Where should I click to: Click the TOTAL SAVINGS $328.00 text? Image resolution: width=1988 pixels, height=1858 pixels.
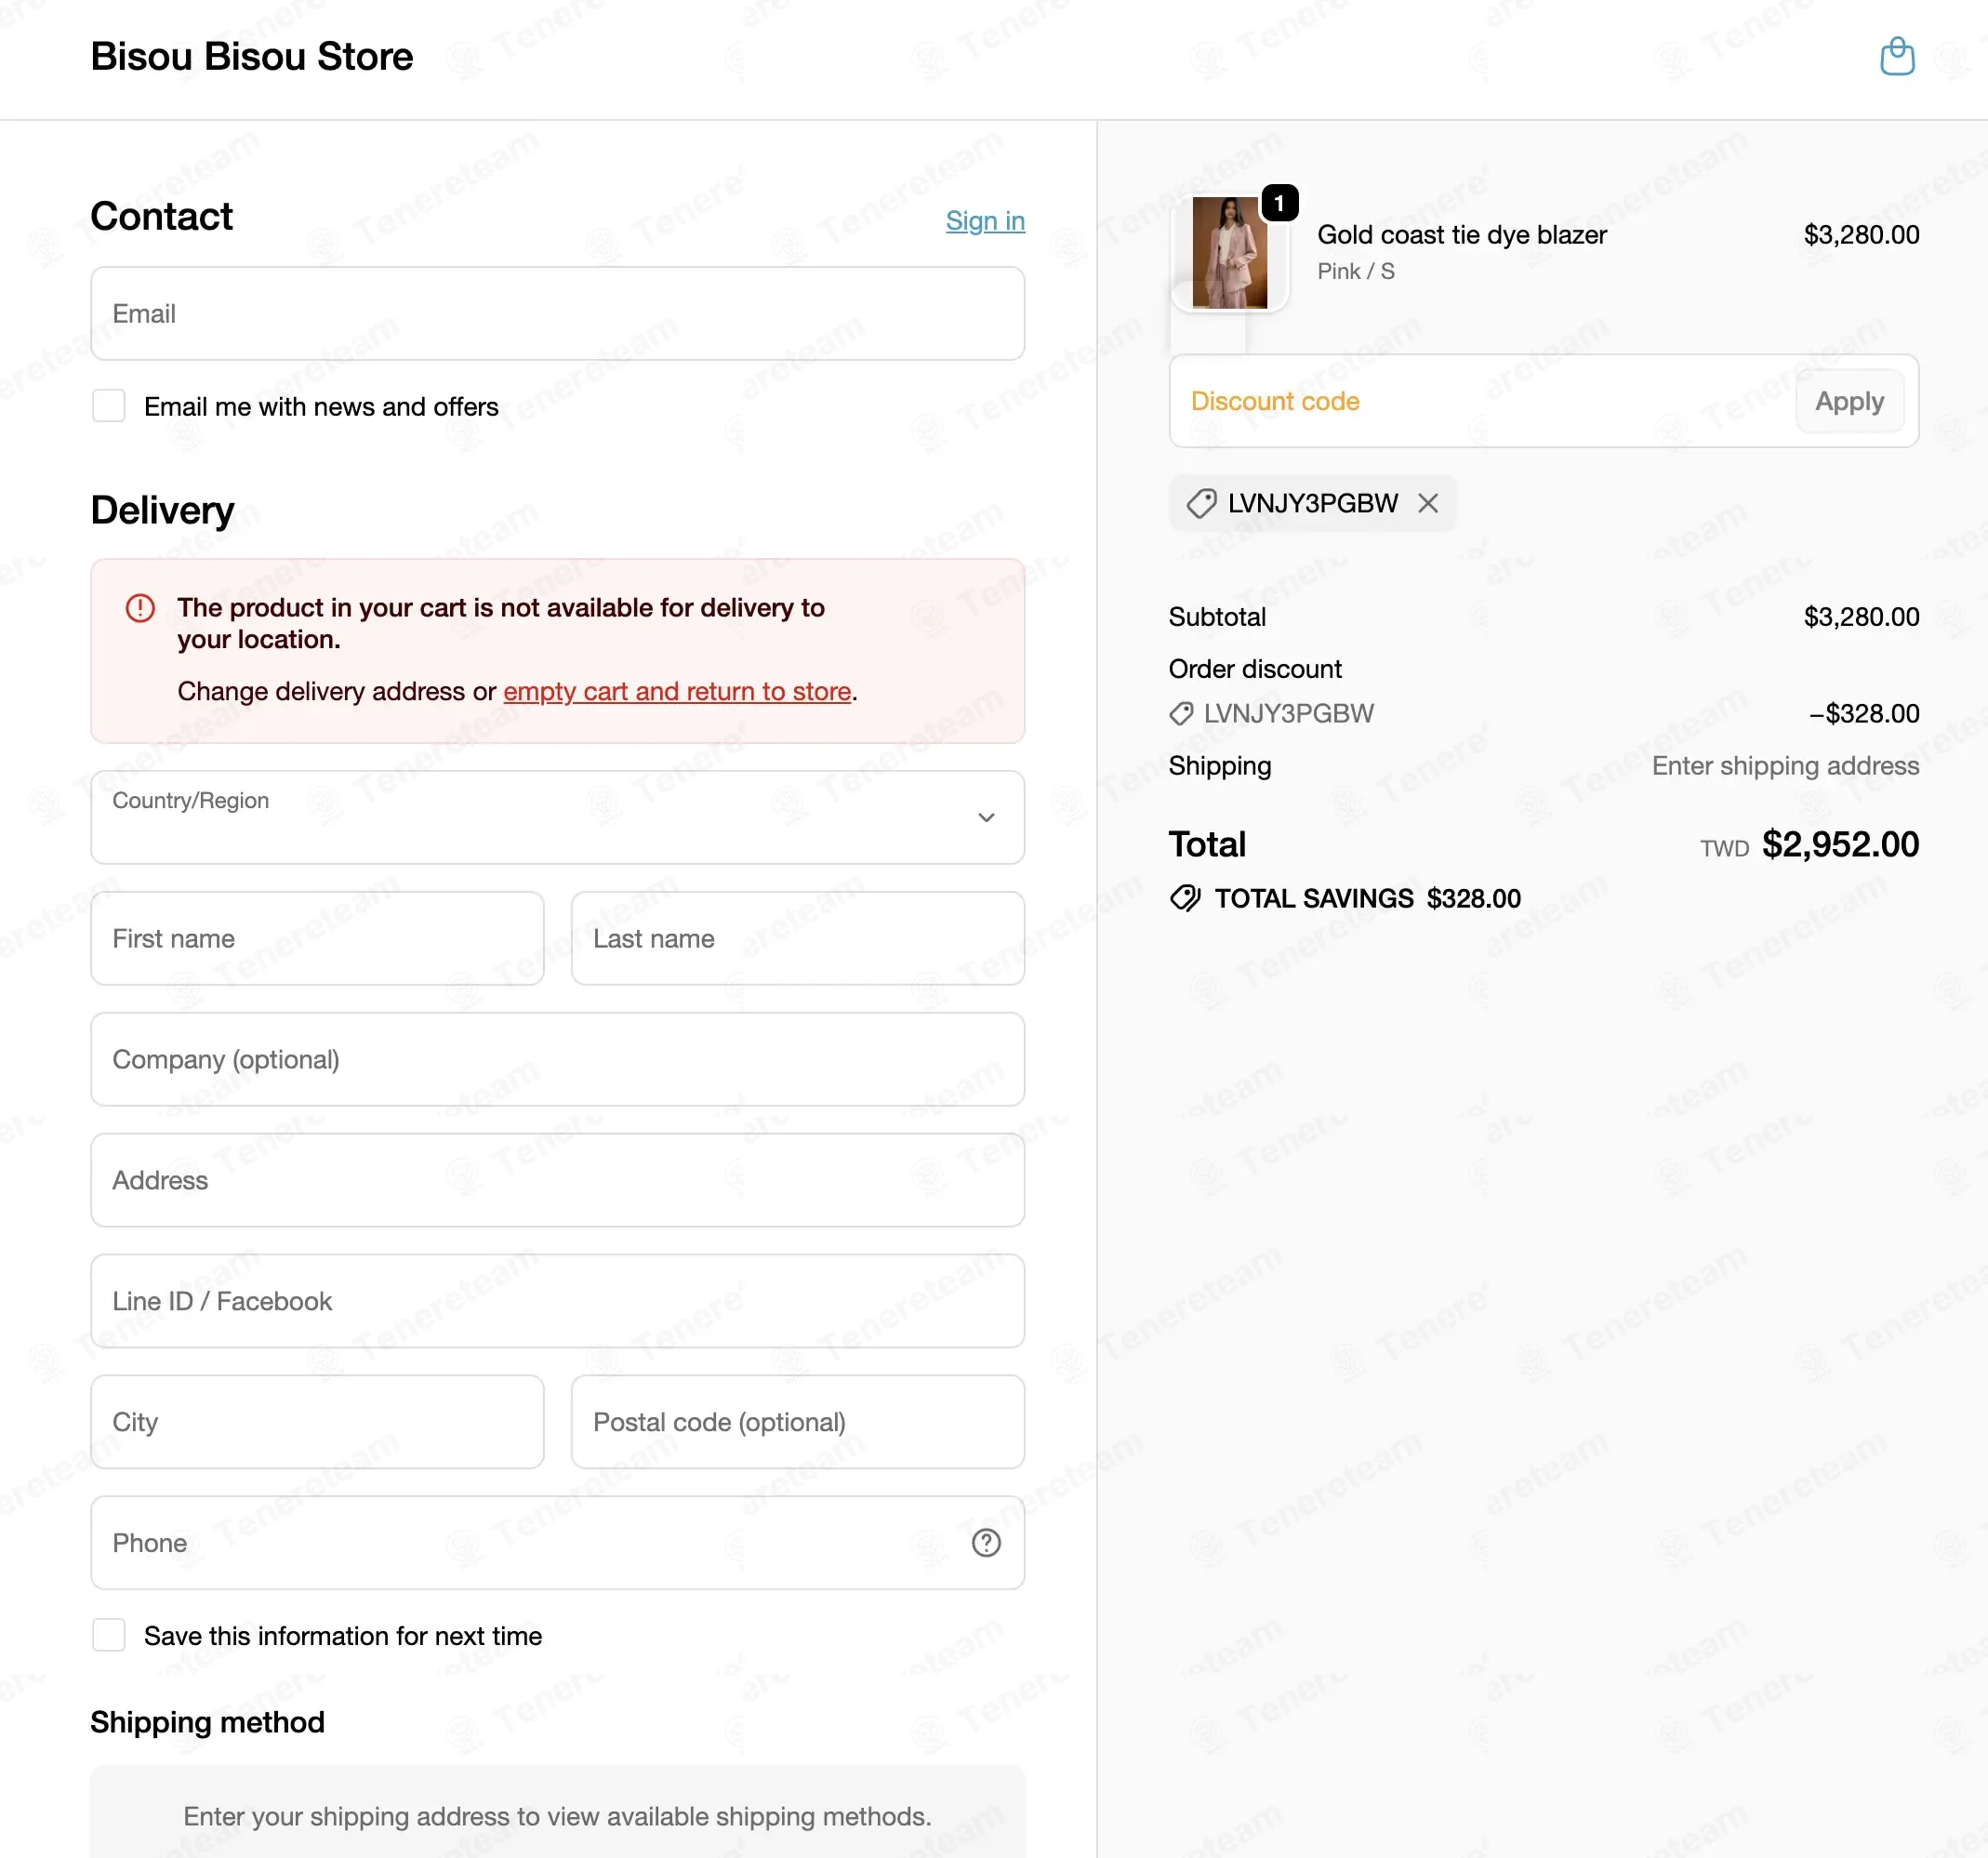(x=1368, y=899)
